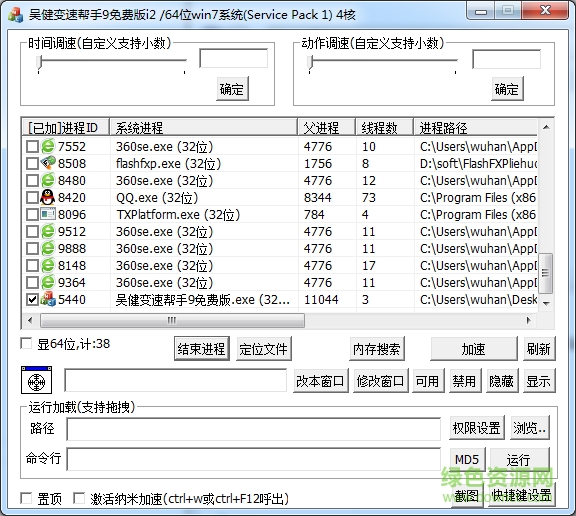Click the window finder crosshair target icon
Image resolution: width=576 pixels, height=516 pixels.
pos(36,380)
